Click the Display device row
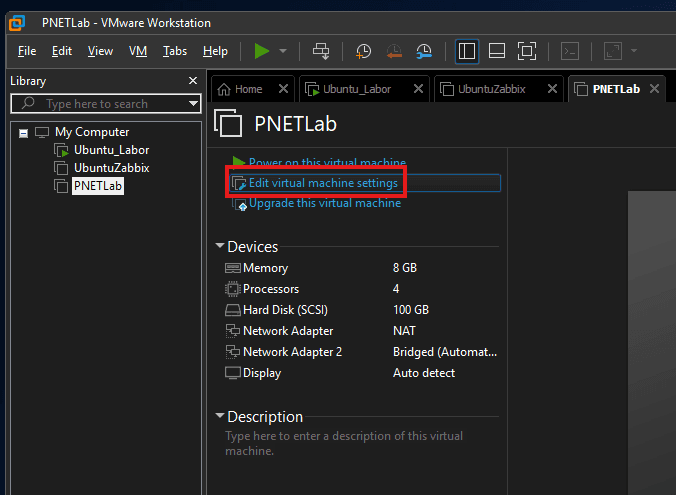The image size is (676, 495). coord(360,373)
